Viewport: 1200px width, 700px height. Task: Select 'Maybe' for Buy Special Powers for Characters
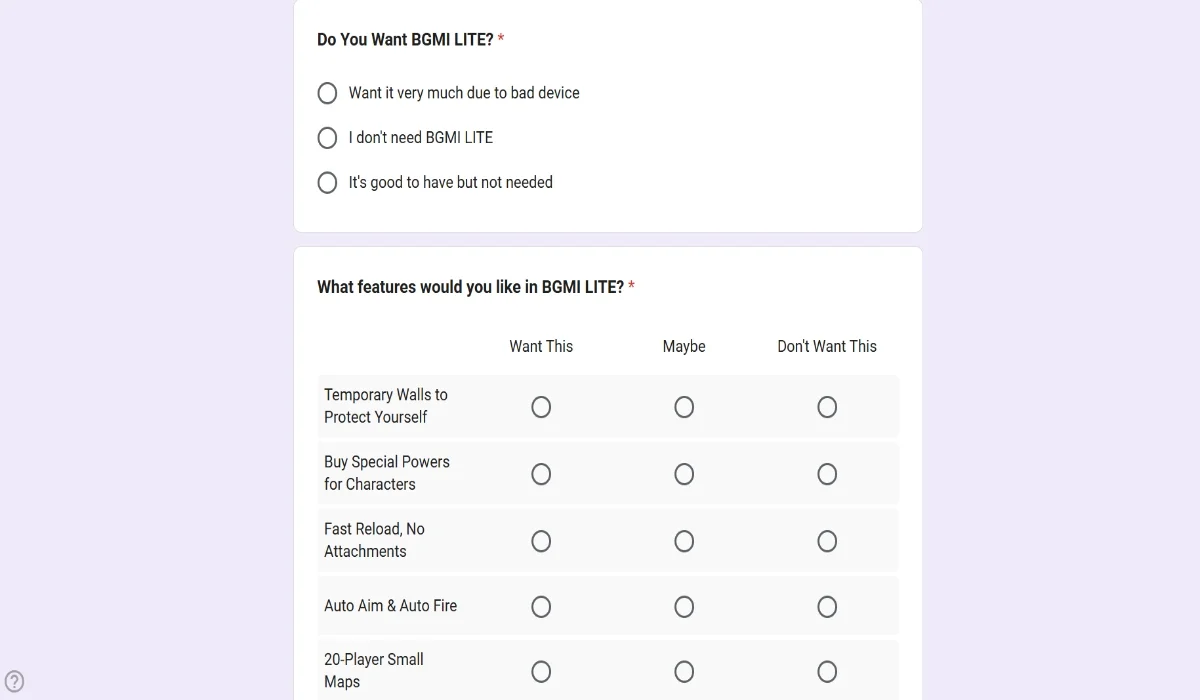pos(684,474)
